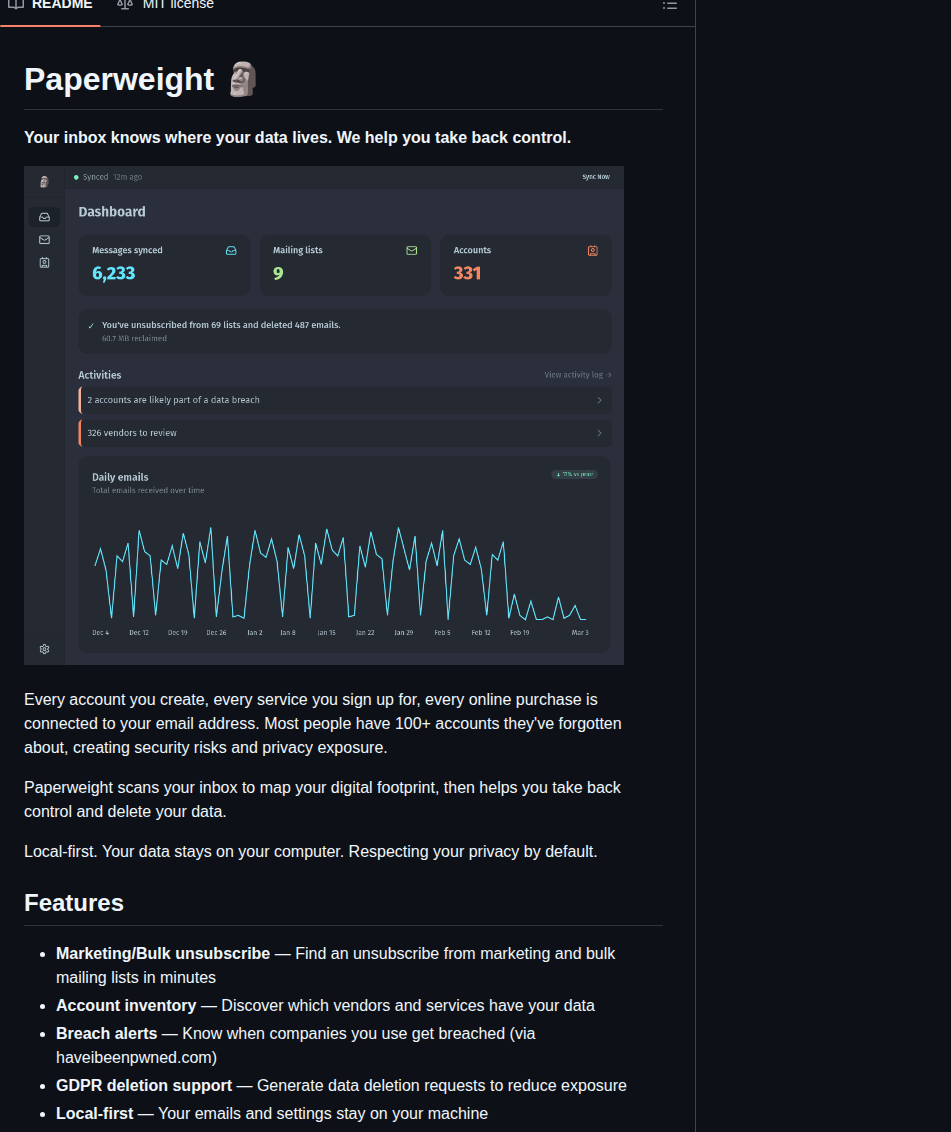Open the README outline list icon

[669, 6]
